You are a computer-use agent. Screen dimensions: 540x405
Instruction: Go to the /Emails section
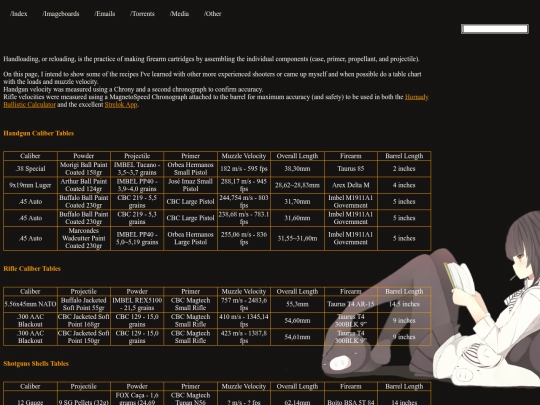click(x=105, y=14)
